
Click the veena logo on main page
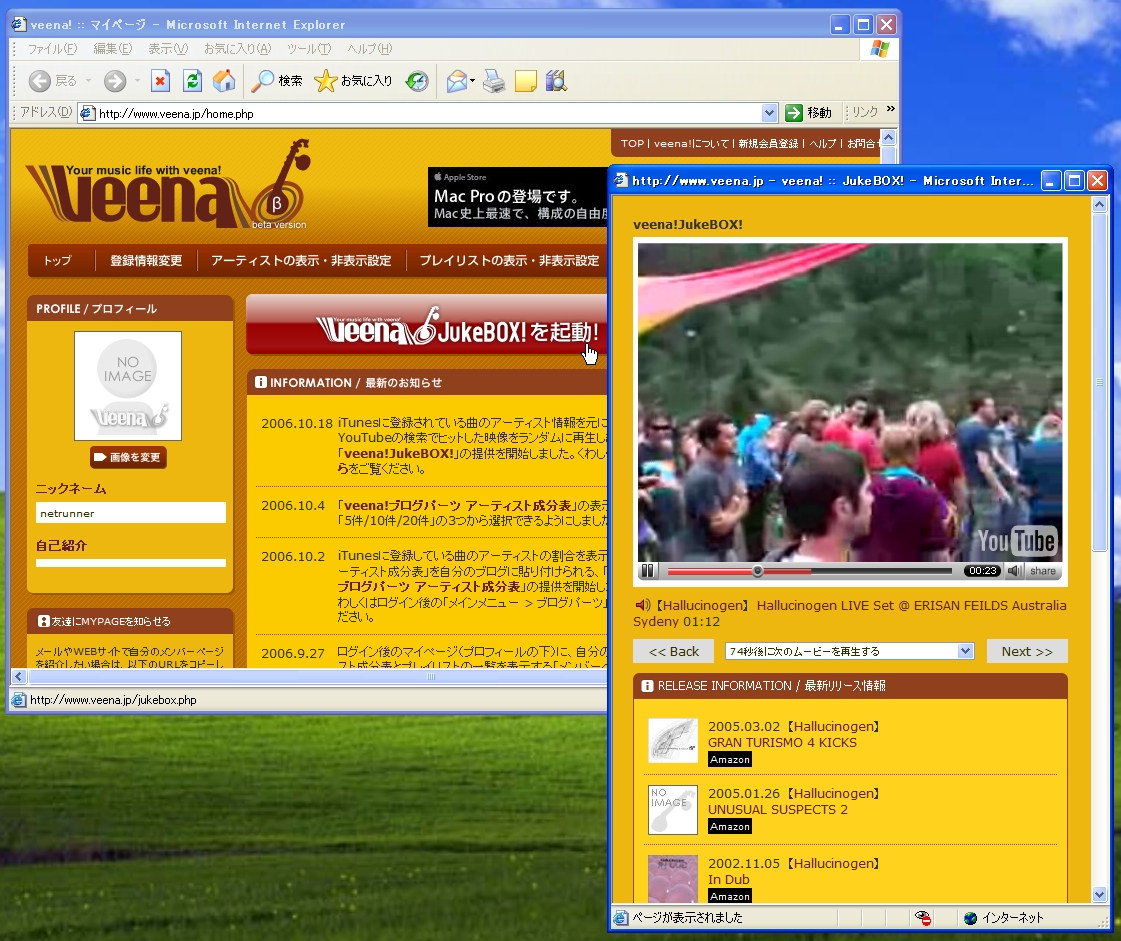[169, 184]
